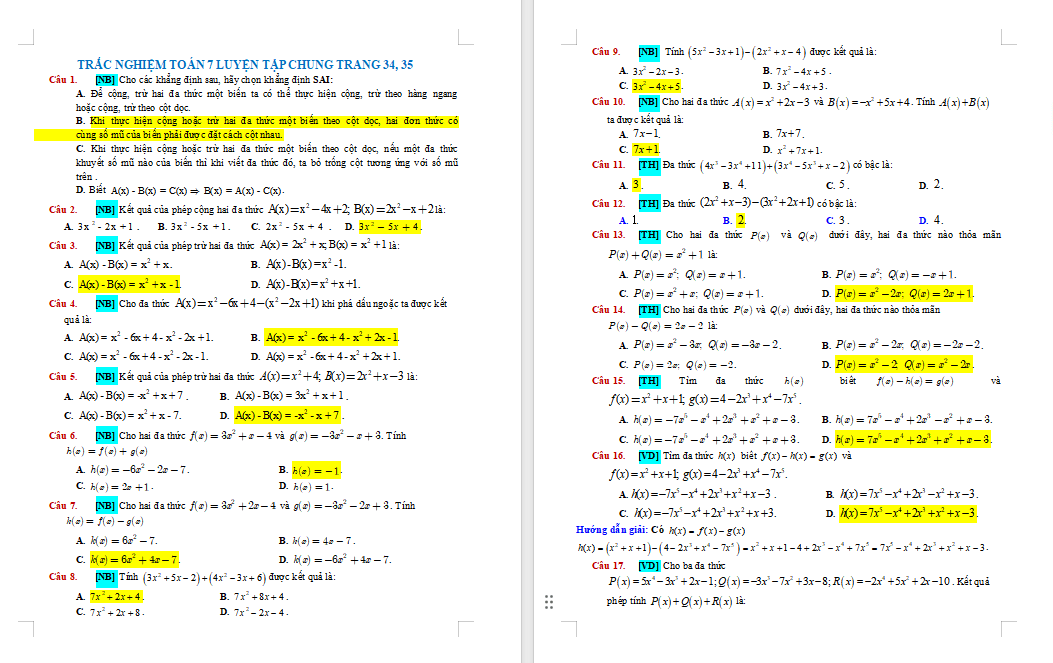Select the 'Câu 17.' question label
Image resolution: width=1053 pixels, height=663 pixels.
coord(608,566)
